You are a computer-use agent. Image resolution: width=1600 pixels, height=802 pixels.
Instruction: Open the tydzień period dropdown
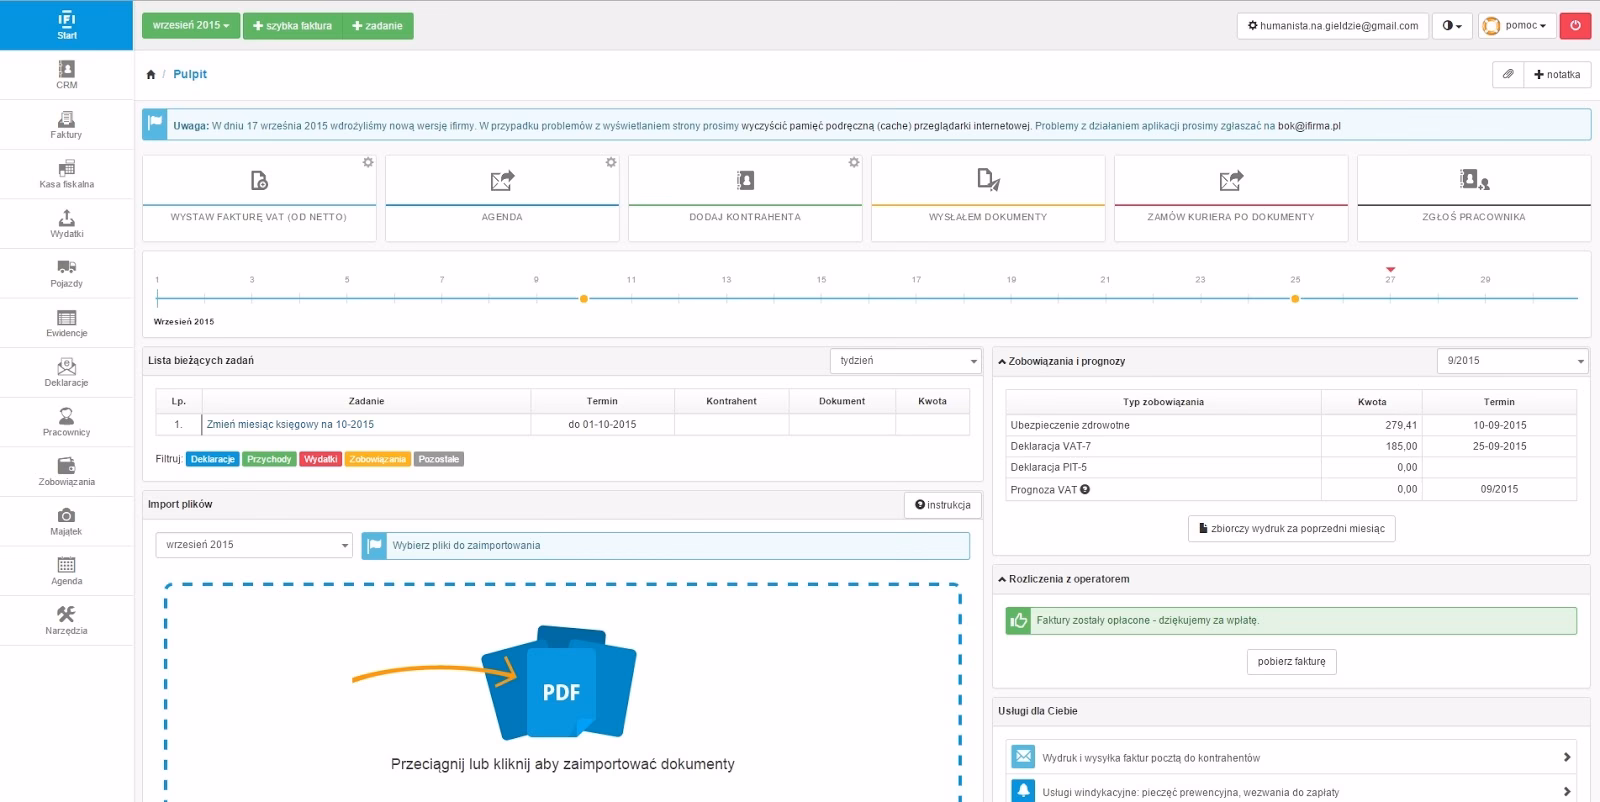coord(905,361)
